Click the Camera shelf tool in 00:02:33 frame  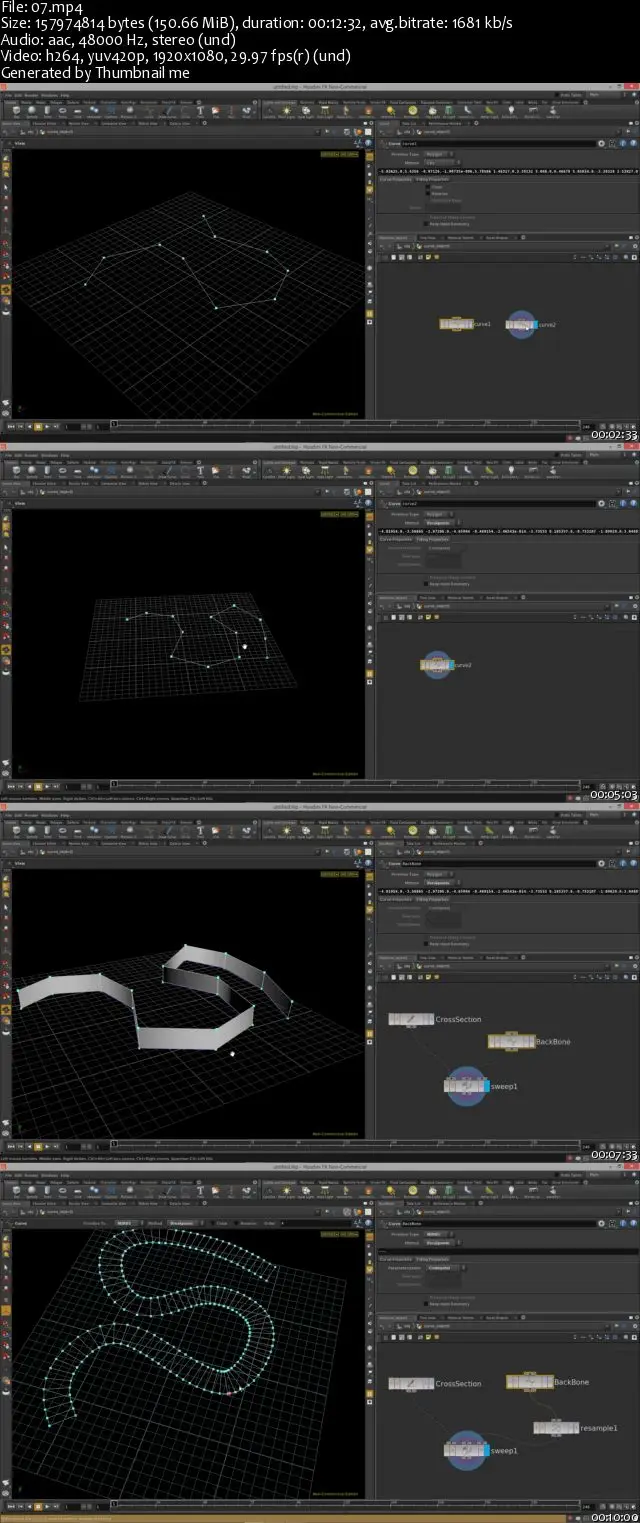point(270,111)
